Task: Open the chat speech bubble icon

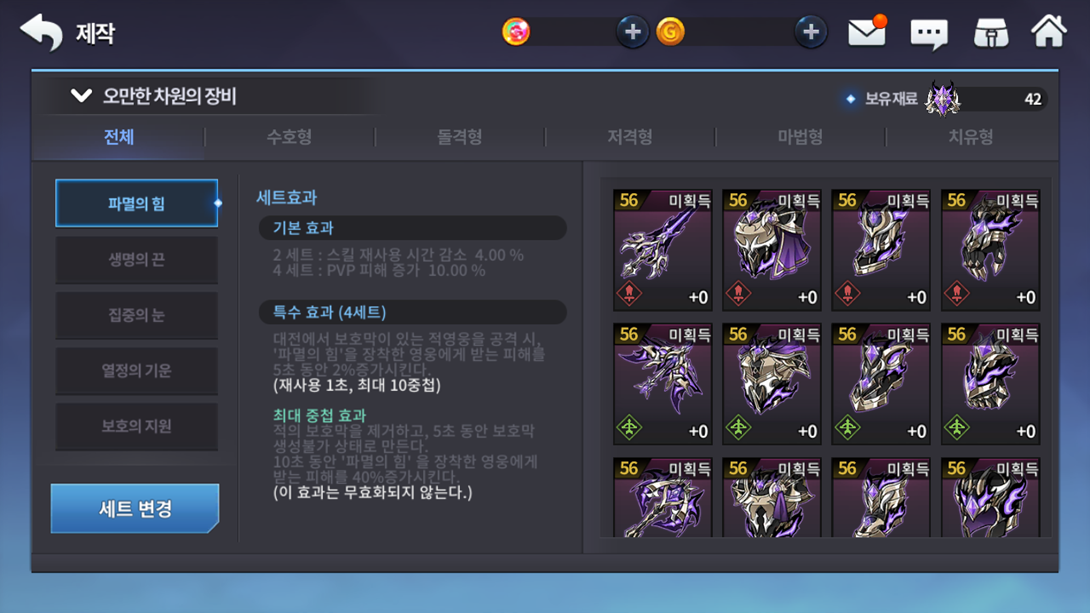Action: (x=929, y=33)
